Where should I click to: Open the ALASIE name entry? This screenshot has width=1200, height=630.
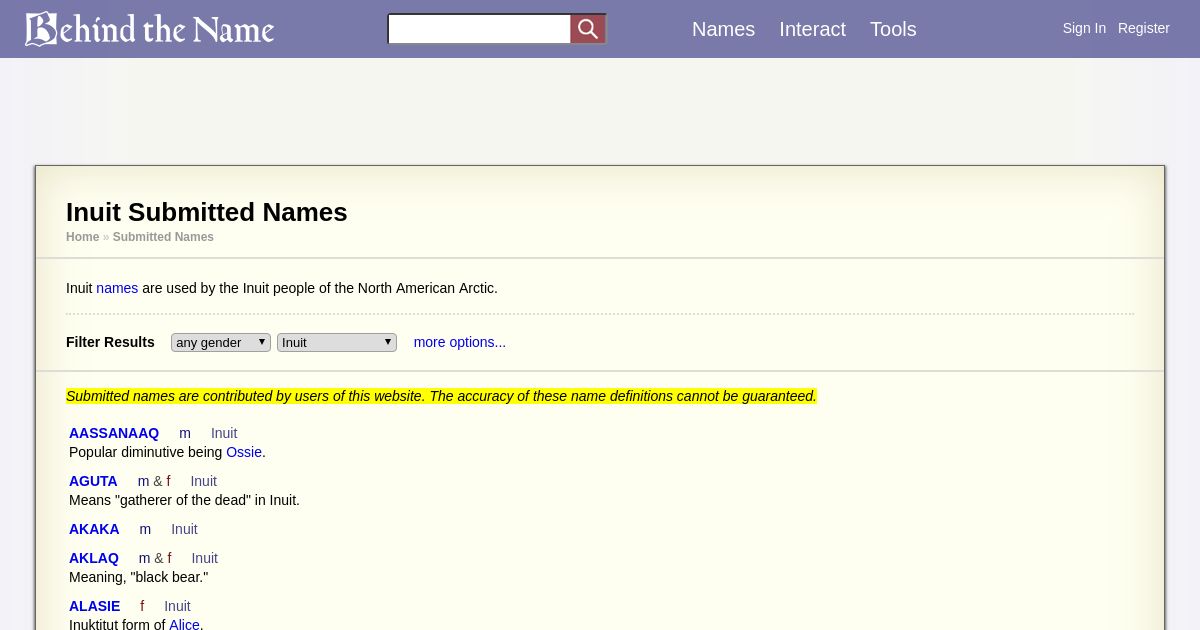[x=94, y=606]
